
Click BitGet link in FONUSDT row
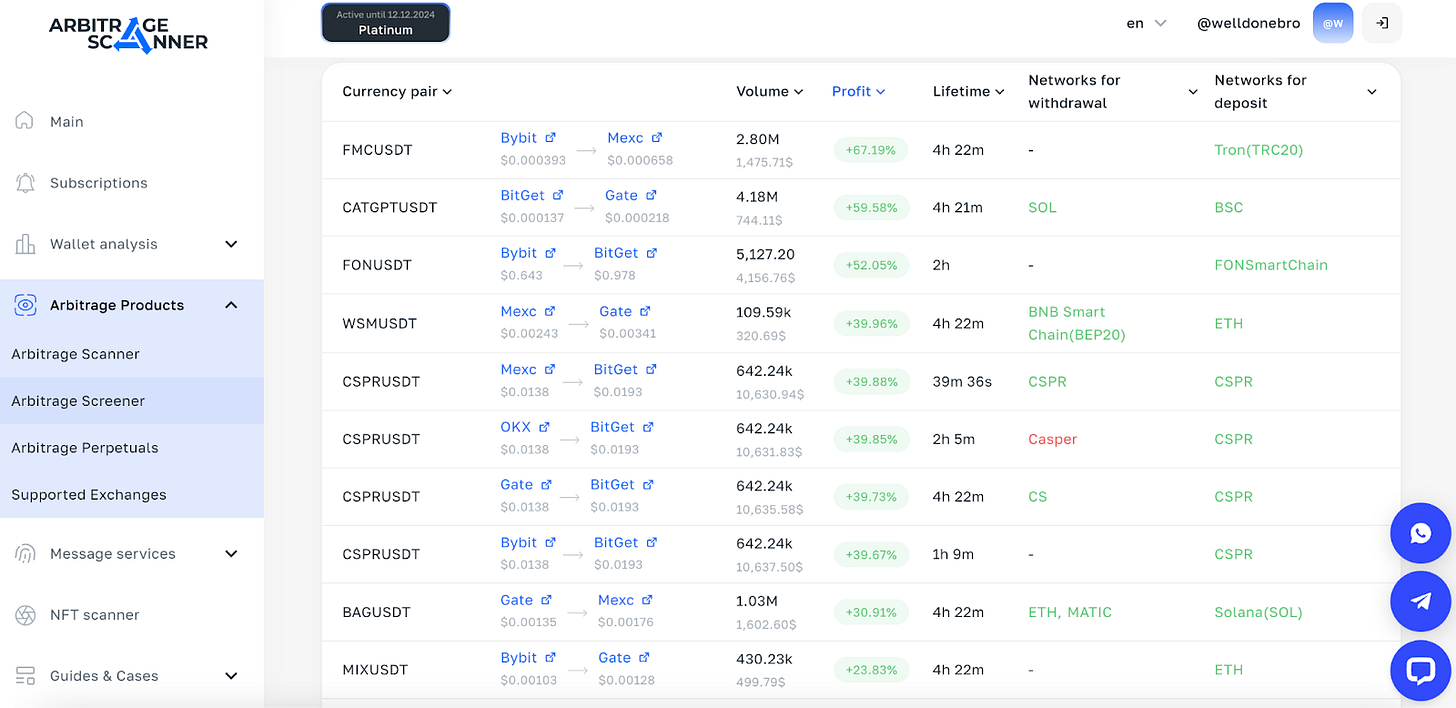pyautogui.click(x=616, y=253)
